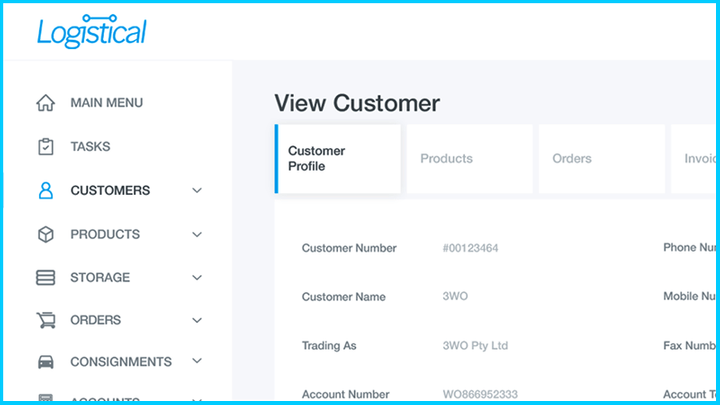720x405 pixels.
Task: Click the Logistical logo
Action: coord(92,32)
